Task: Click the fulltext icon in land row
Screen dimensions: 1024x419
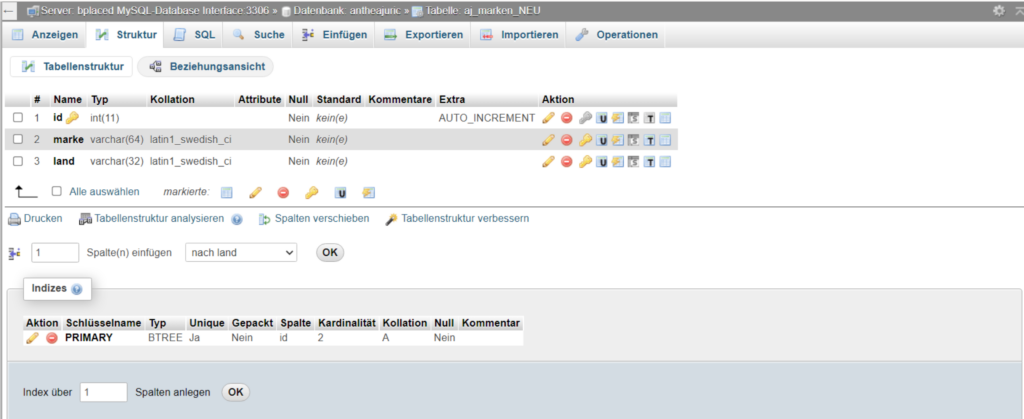Action: (x=649, y=161)
